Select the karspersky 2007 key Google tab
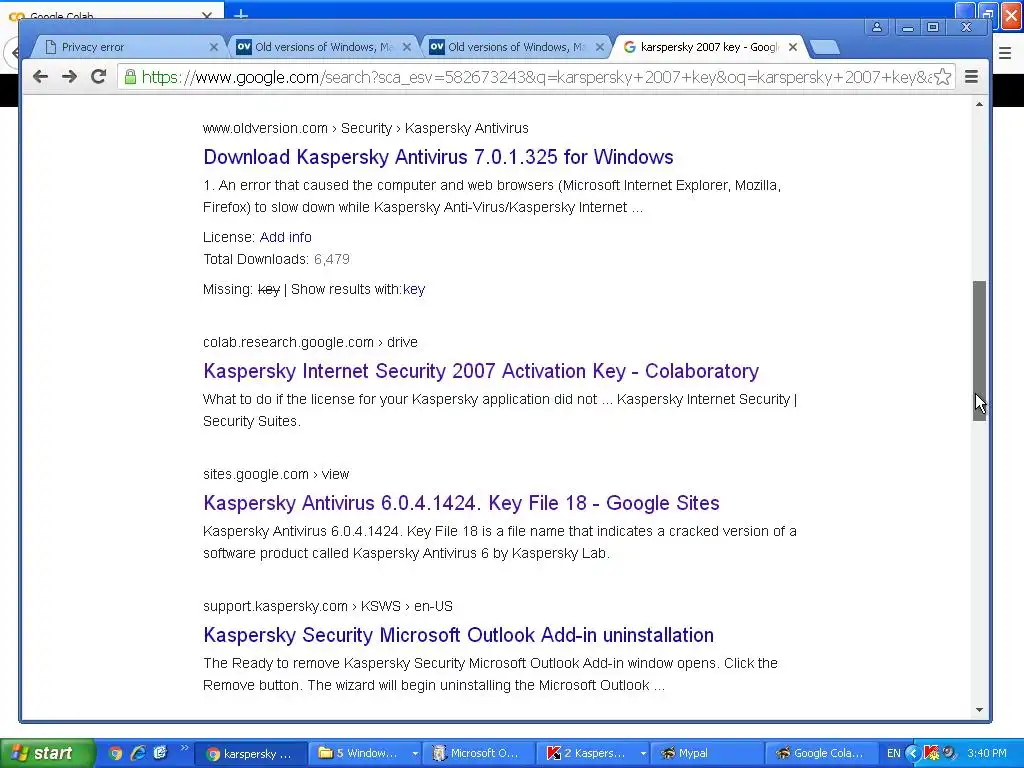This screenshot has width=1024, height=768. (x=710, y=47)
